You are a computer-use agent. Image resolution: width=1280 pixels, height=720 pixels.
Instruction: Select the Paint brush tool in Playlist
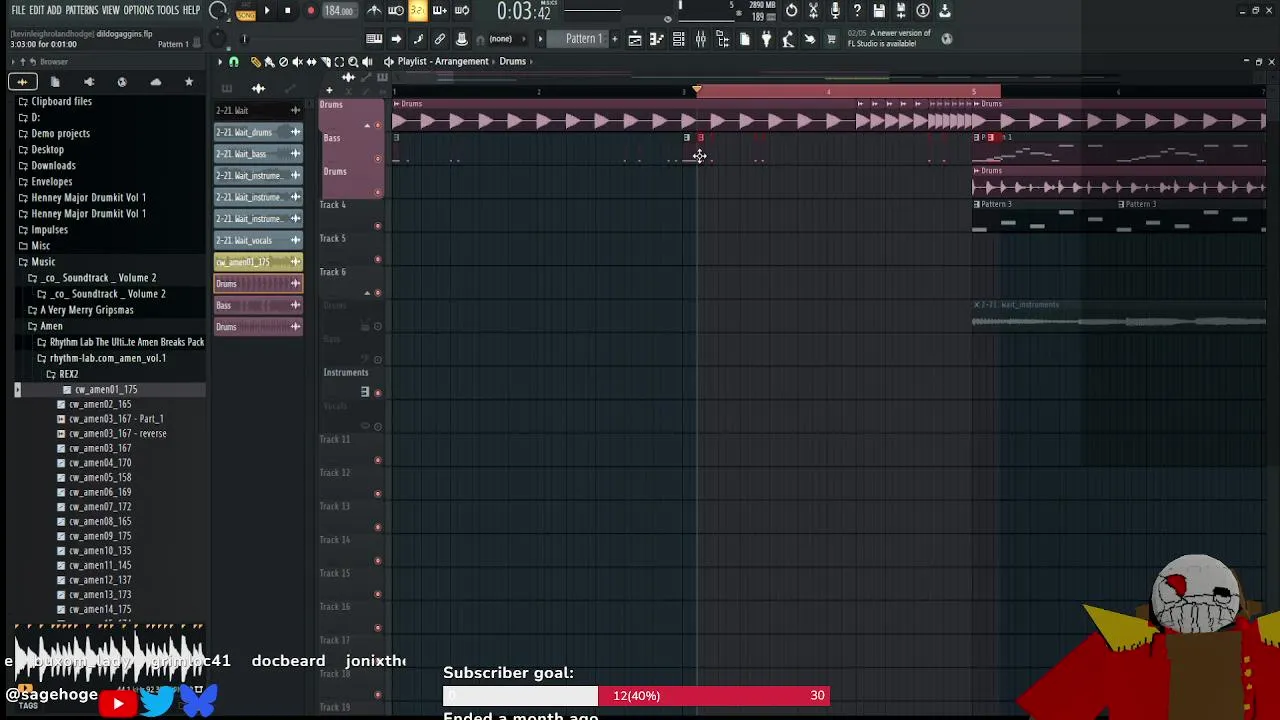coord(269,62)
